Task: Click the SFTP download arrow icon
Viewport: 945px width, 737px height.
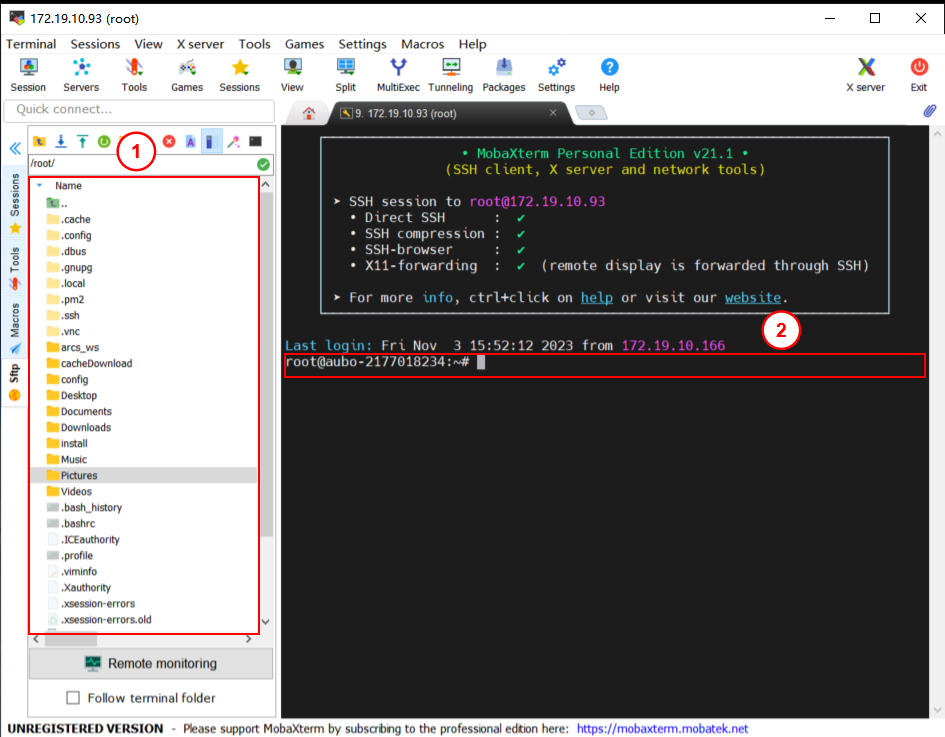Action: 61,142
